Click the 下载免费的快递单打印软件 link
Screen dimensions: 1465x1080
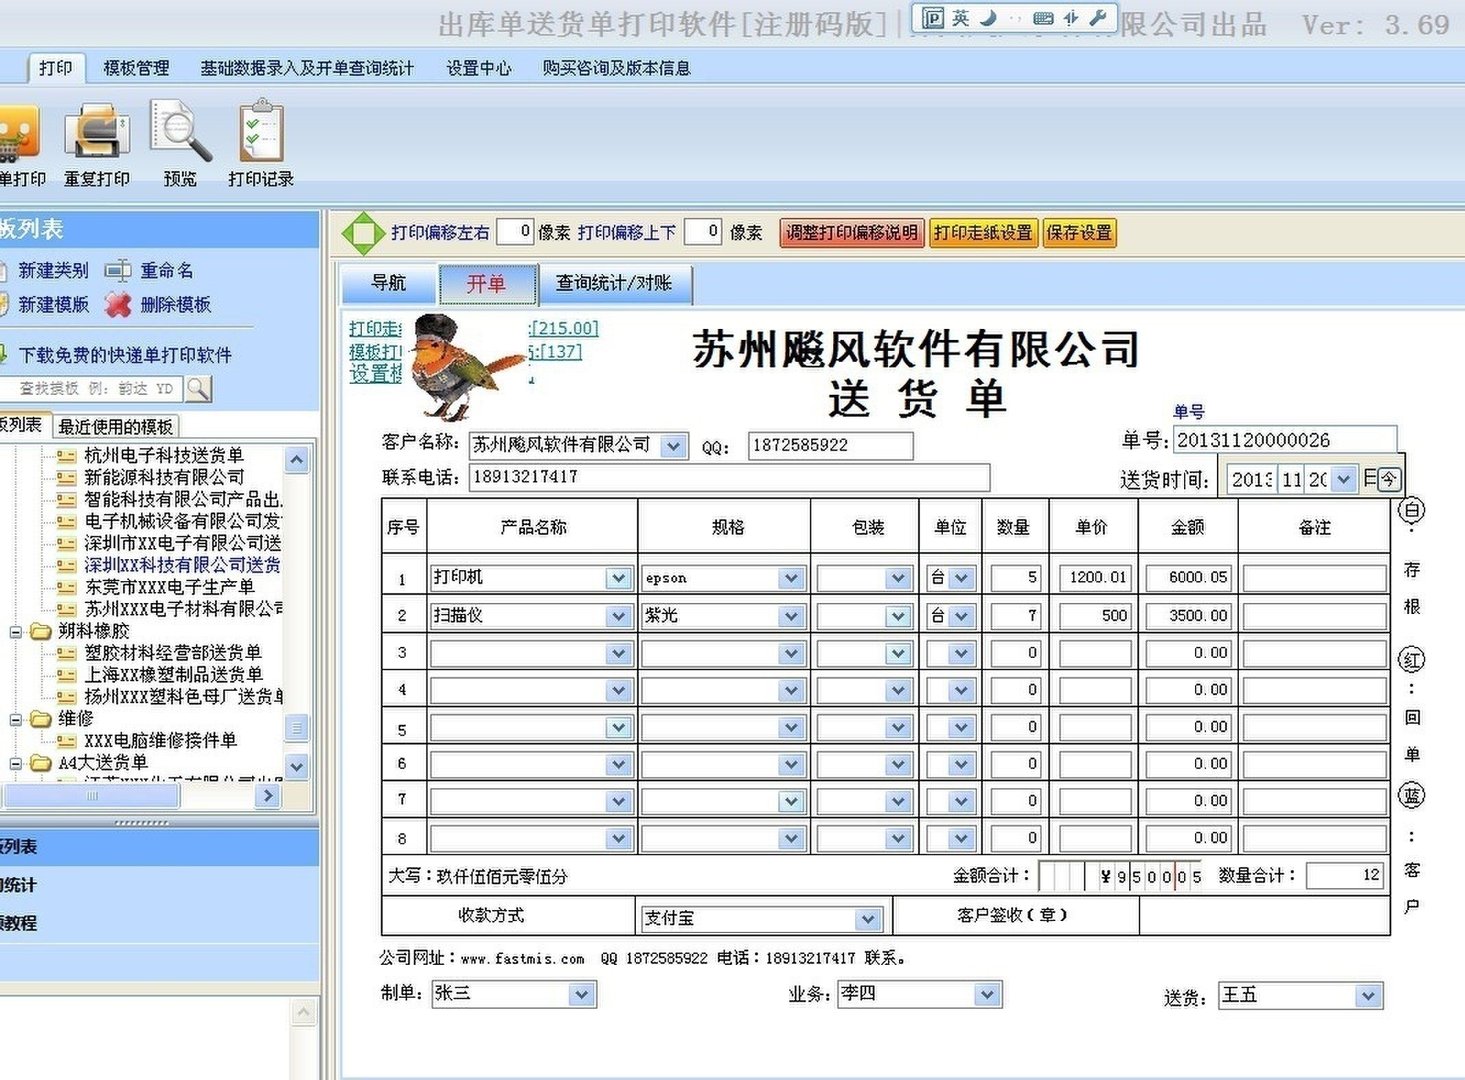pos(125,355)
